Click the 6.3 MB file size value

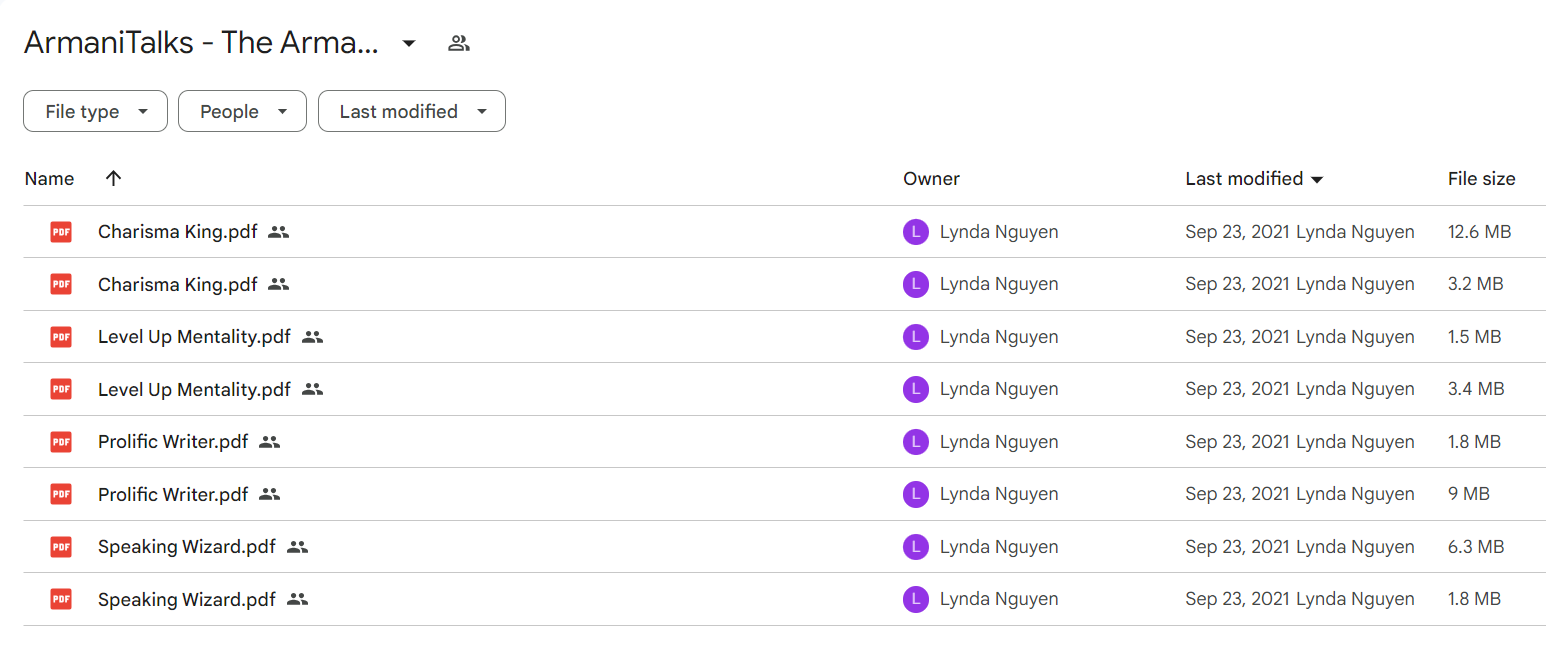click(x=1476, y=547)
